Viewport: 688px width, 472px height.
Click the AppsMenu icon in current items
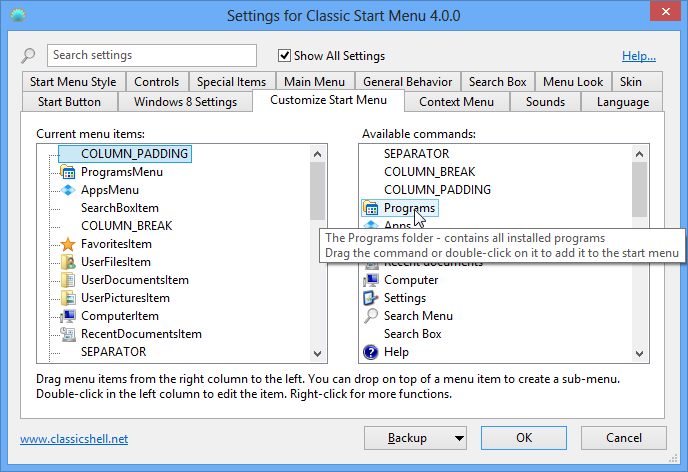click(x=68, y=190)
